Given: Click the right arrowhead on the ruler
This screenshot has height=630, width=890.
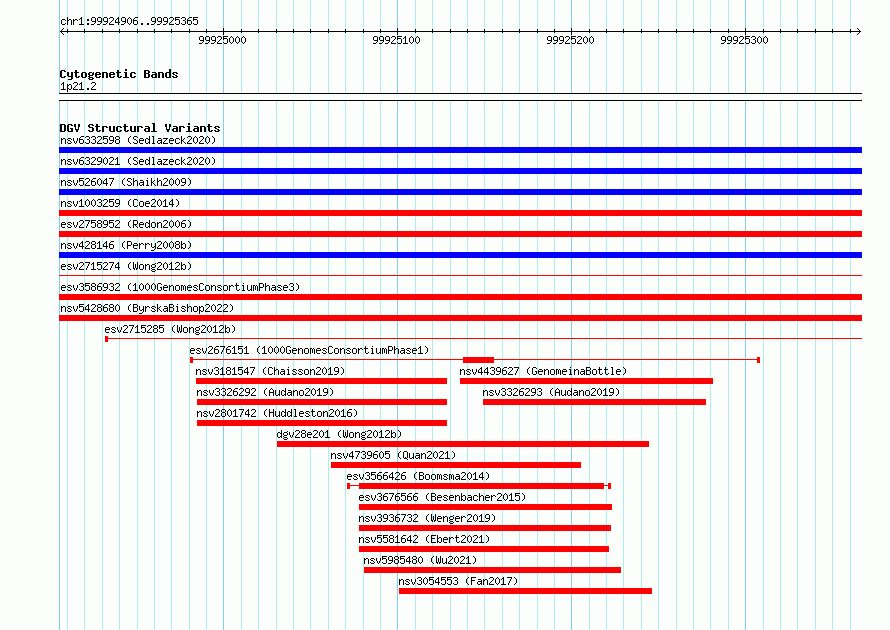Looking at the screenshot, I should click(x=858, y=31).
